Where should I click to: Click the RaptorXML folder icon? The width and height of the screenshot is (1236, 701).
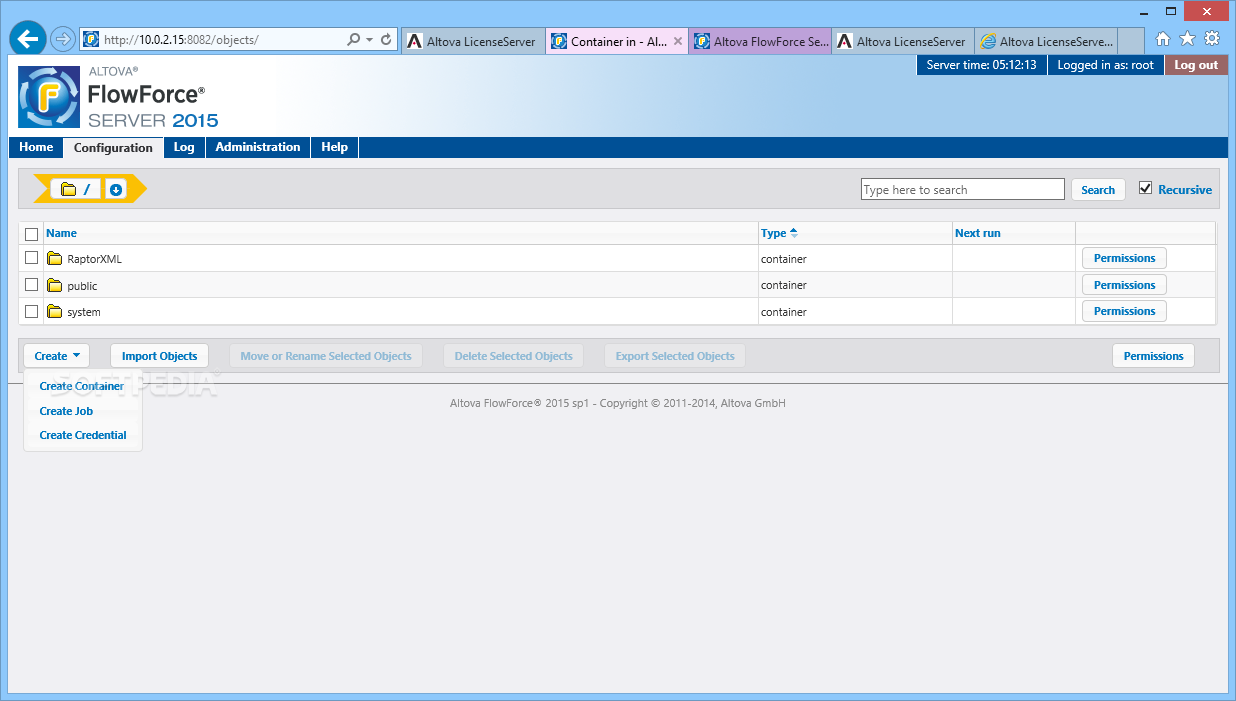[55, 259]
